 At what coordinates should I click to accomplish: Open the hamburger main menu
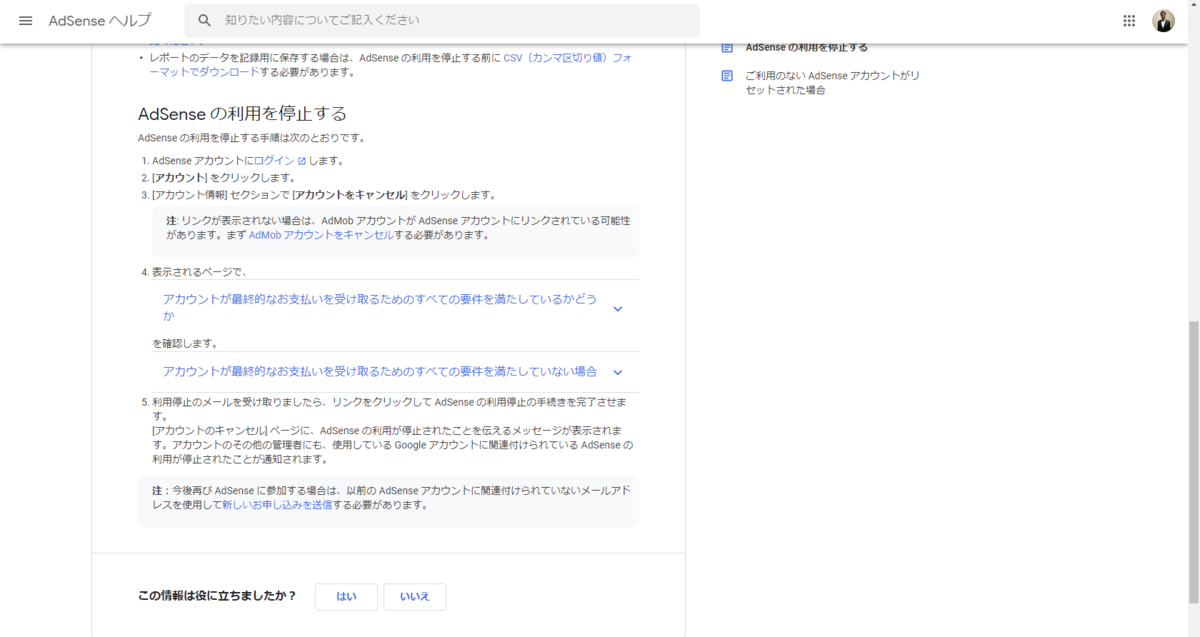(26, 20)
